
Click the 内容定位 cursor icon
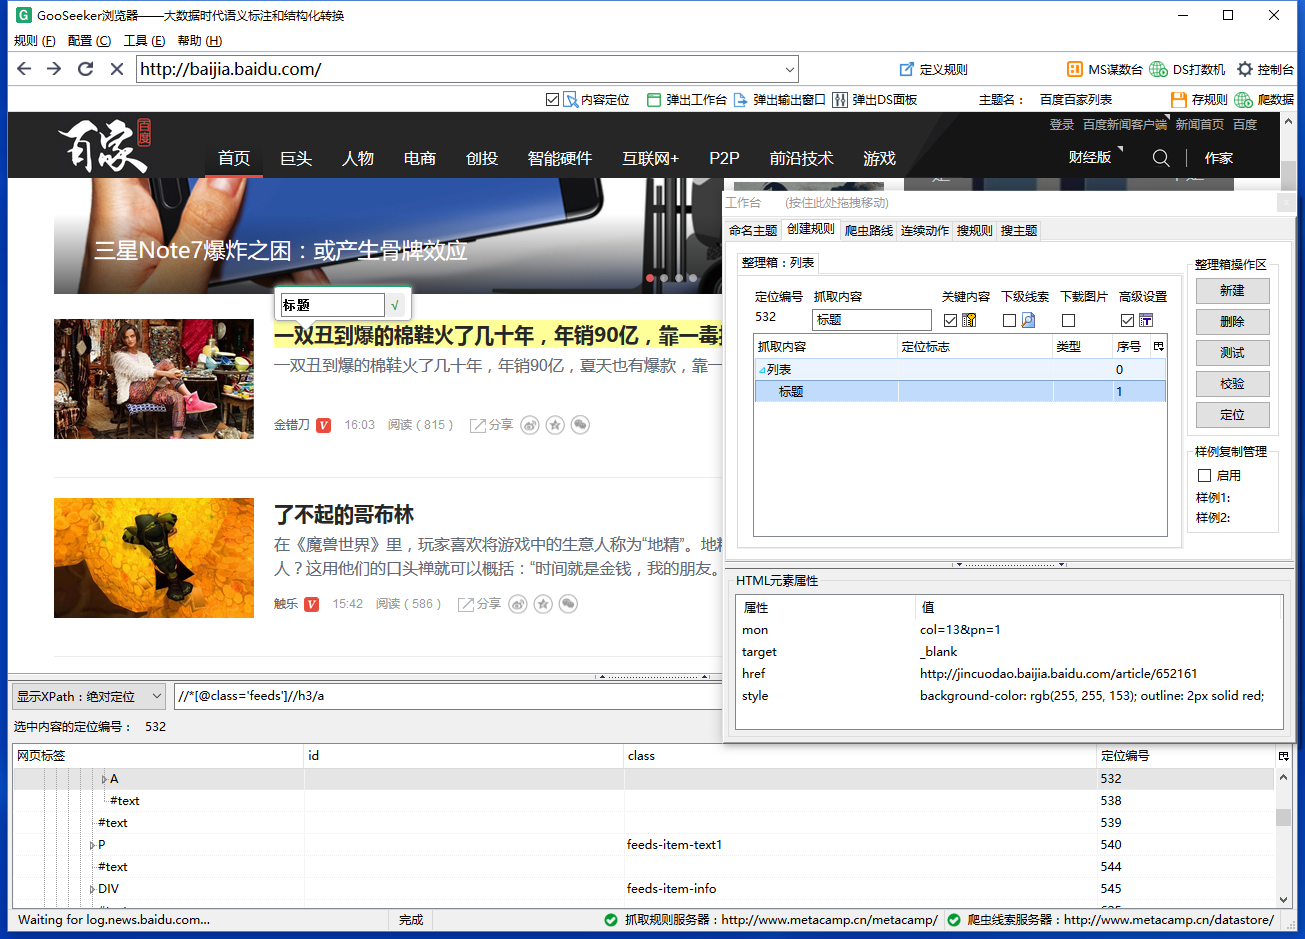tap(570, 100)
